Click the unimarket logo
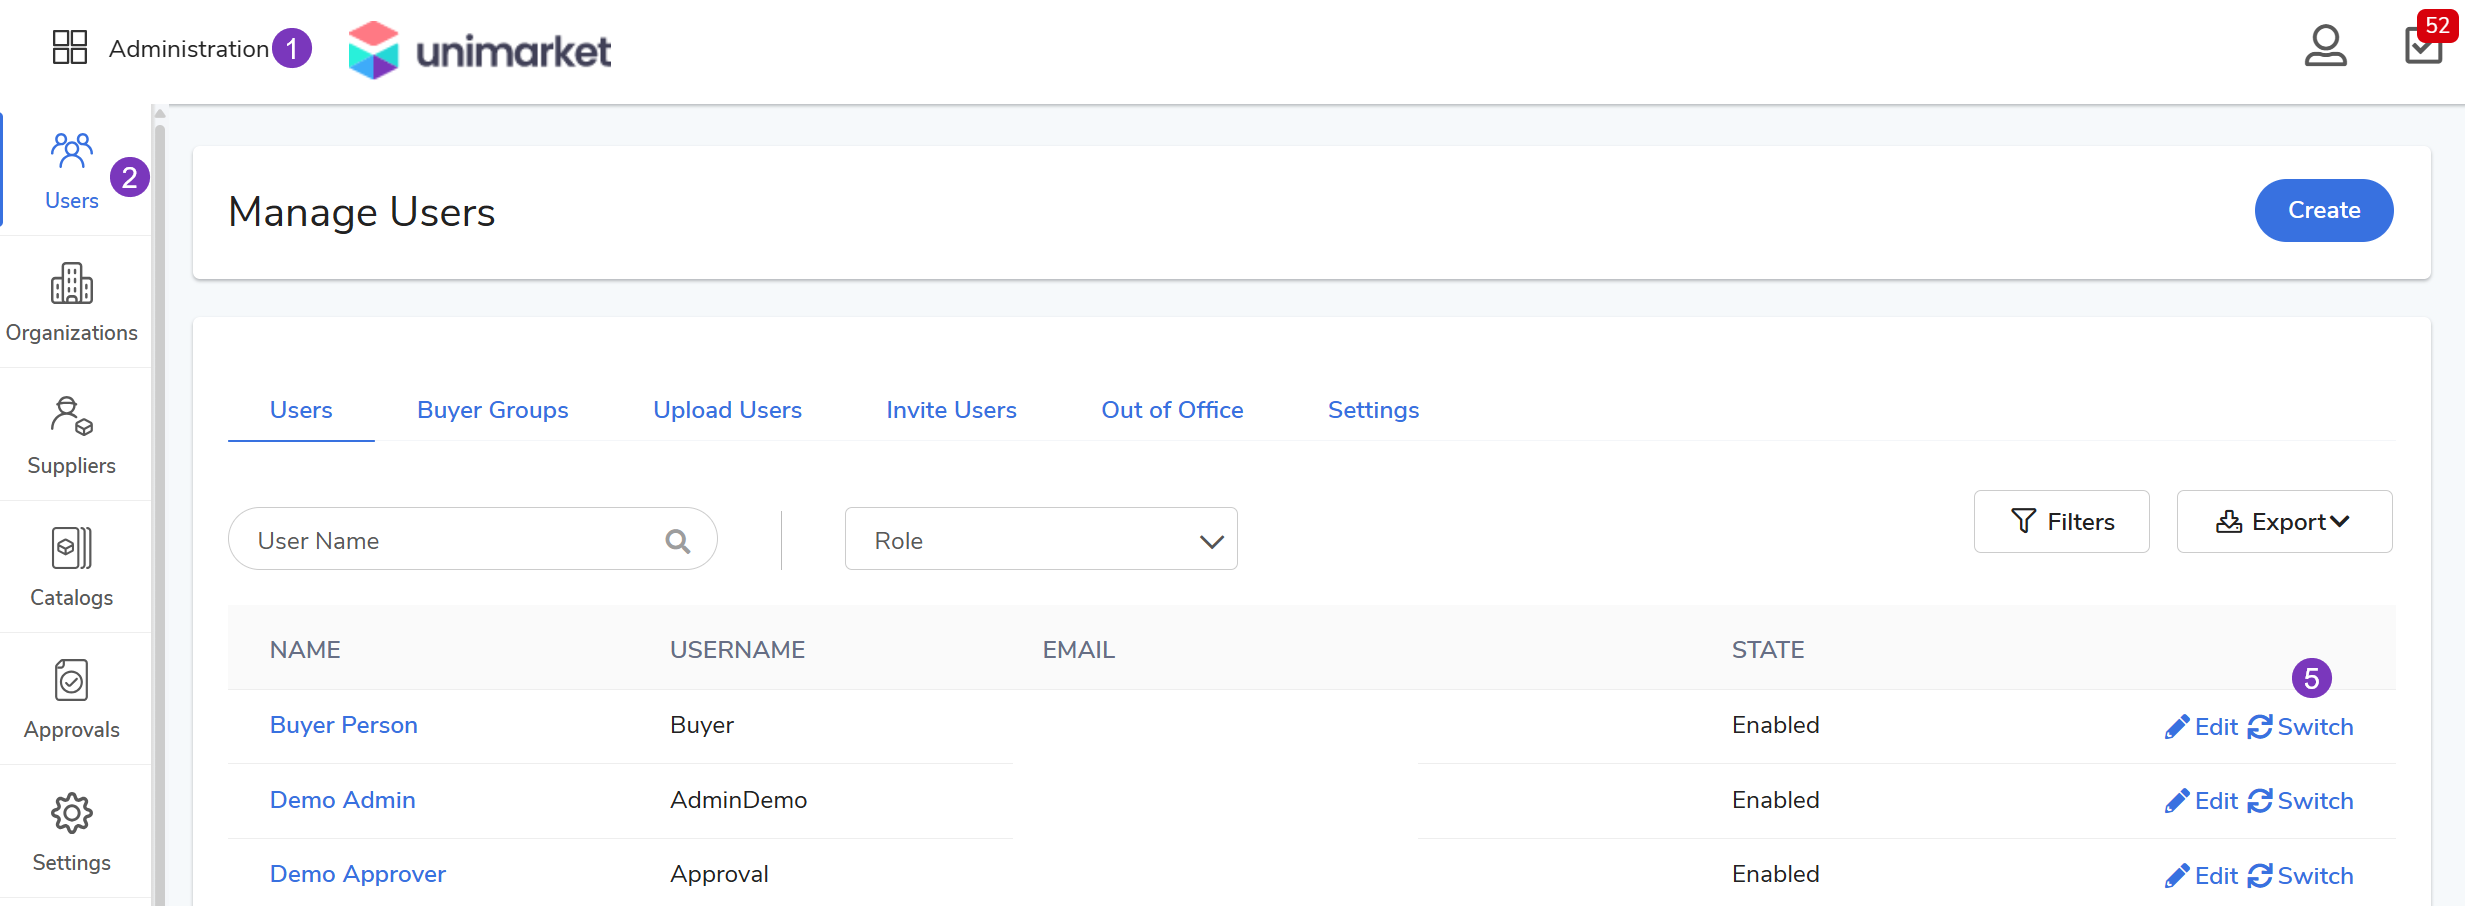The width and height of the screenshot is (2465, 906). click(480, 50)
